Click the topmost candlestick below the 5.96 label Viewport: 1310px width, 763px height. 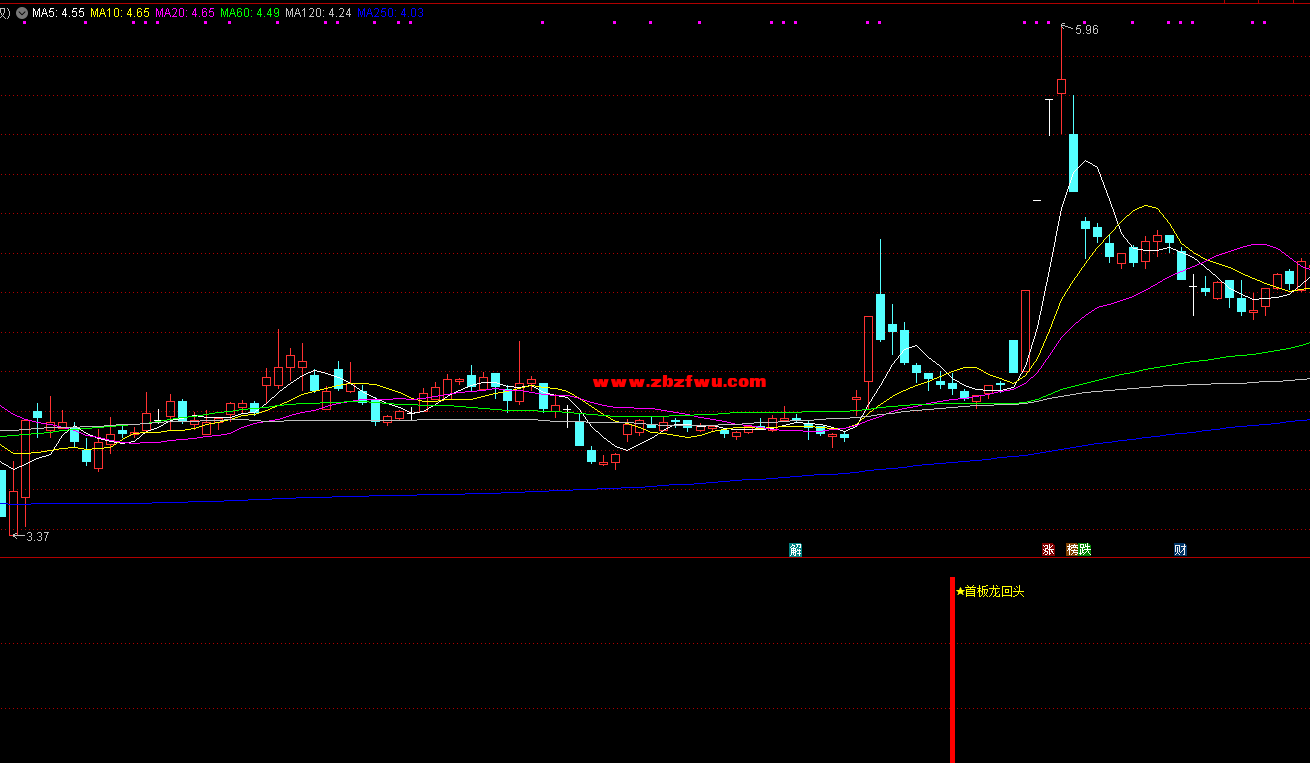pos(1061,85)
